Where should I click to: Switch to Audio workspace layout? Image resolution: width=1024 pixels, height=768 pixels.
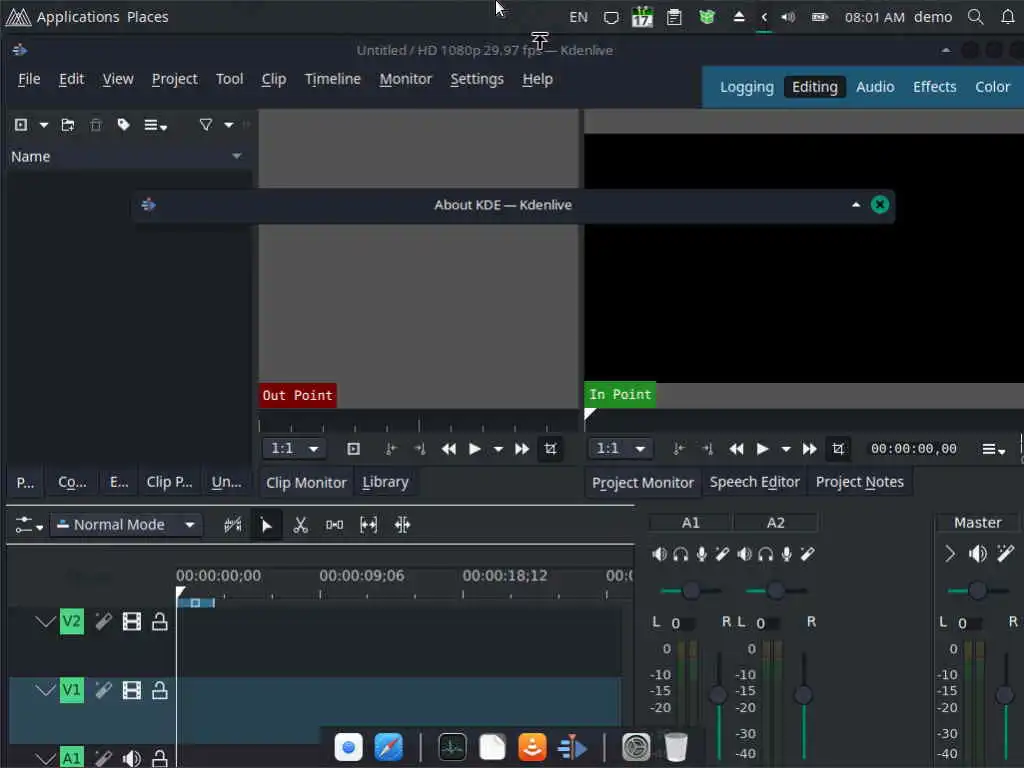(875, 87)
